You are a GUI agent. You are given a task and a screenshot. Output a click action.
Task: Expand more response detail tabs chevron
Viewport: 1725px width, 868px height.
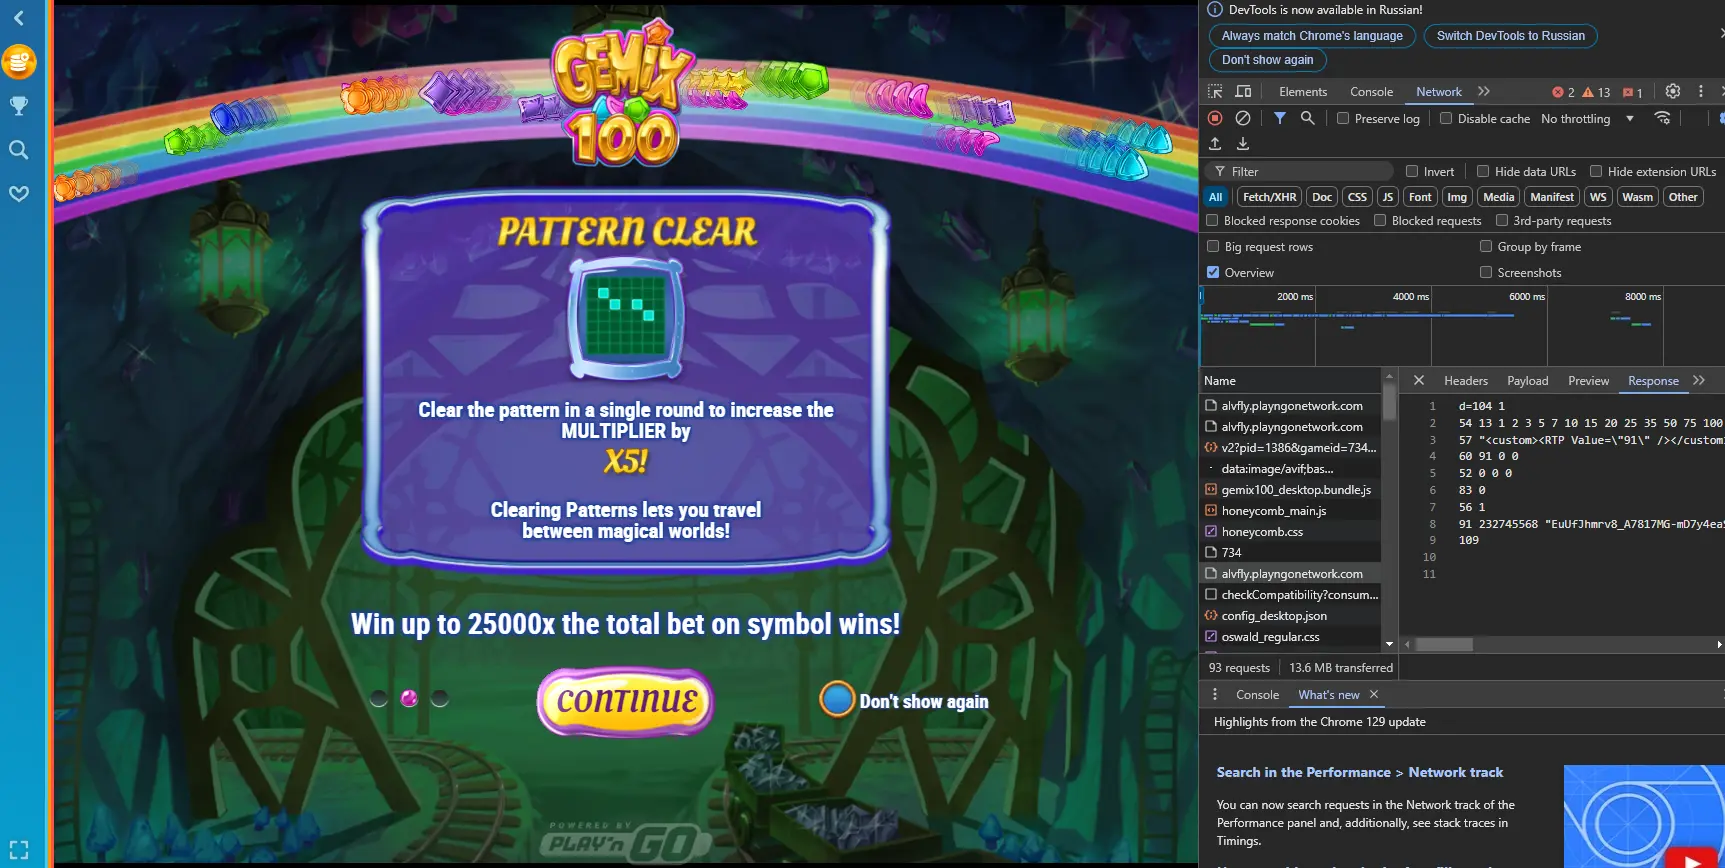[1699, 380]
